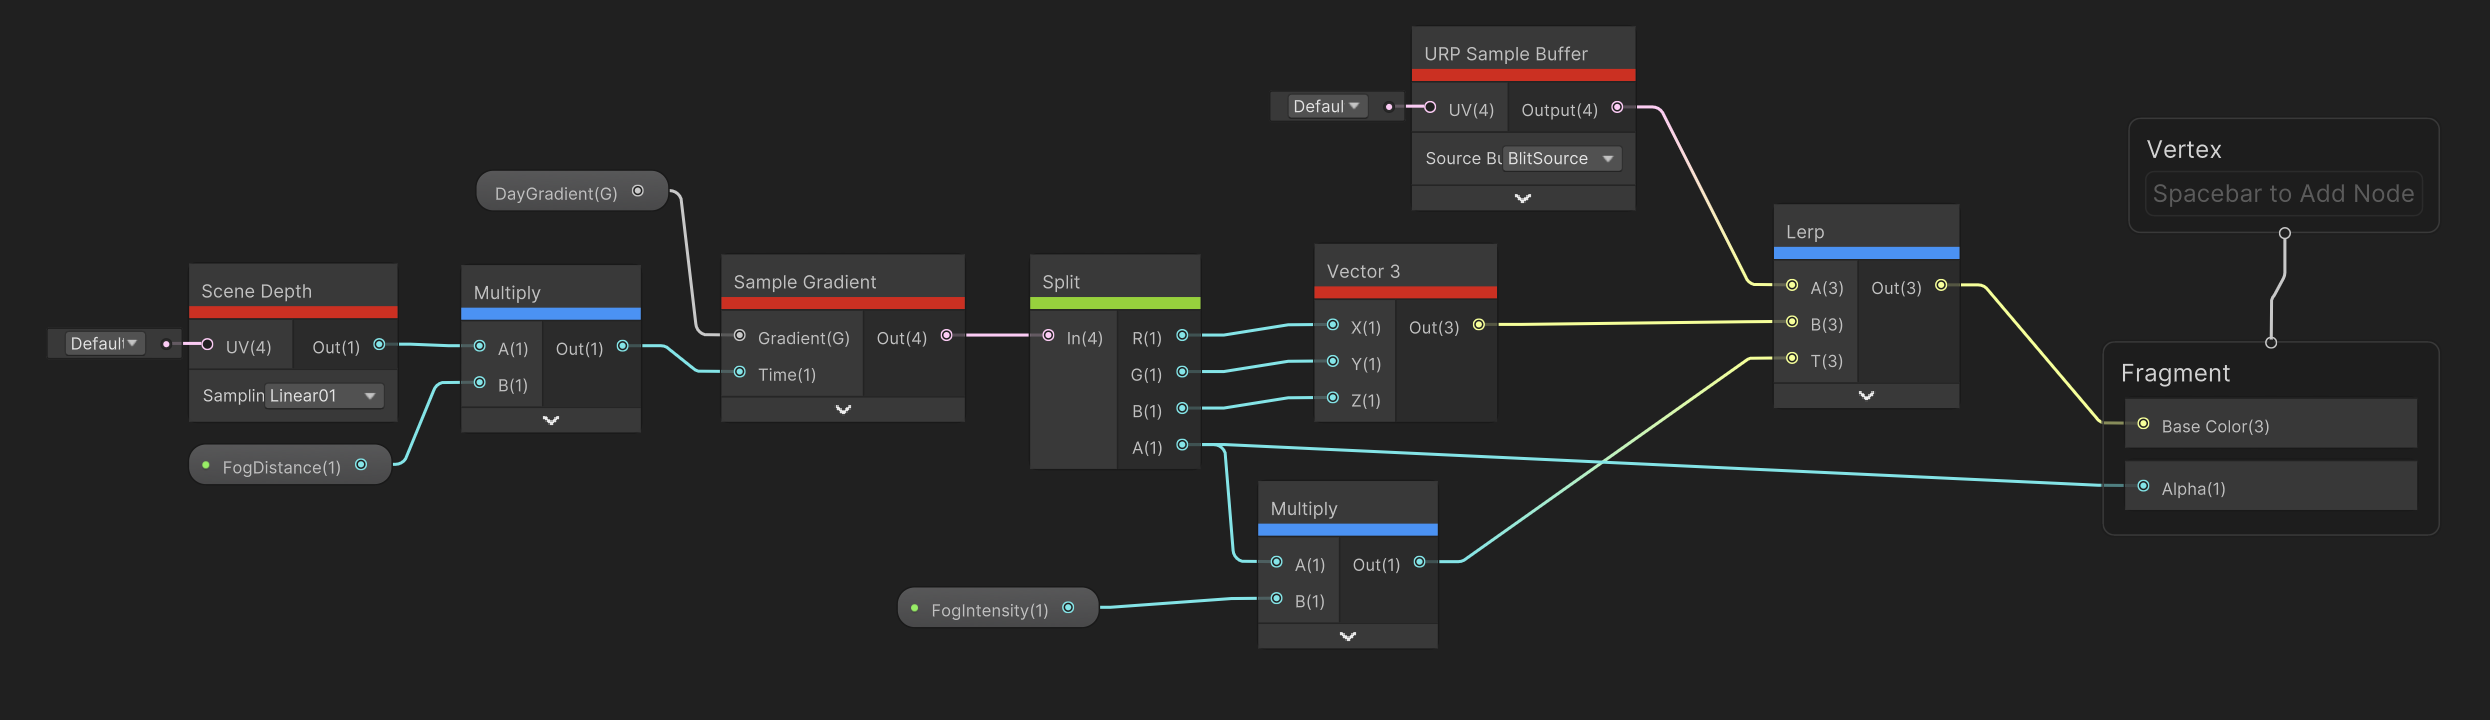Open the Default UV dropdown beside Scene Depth
Screen dimensions: 2490x720
point(105,343)
